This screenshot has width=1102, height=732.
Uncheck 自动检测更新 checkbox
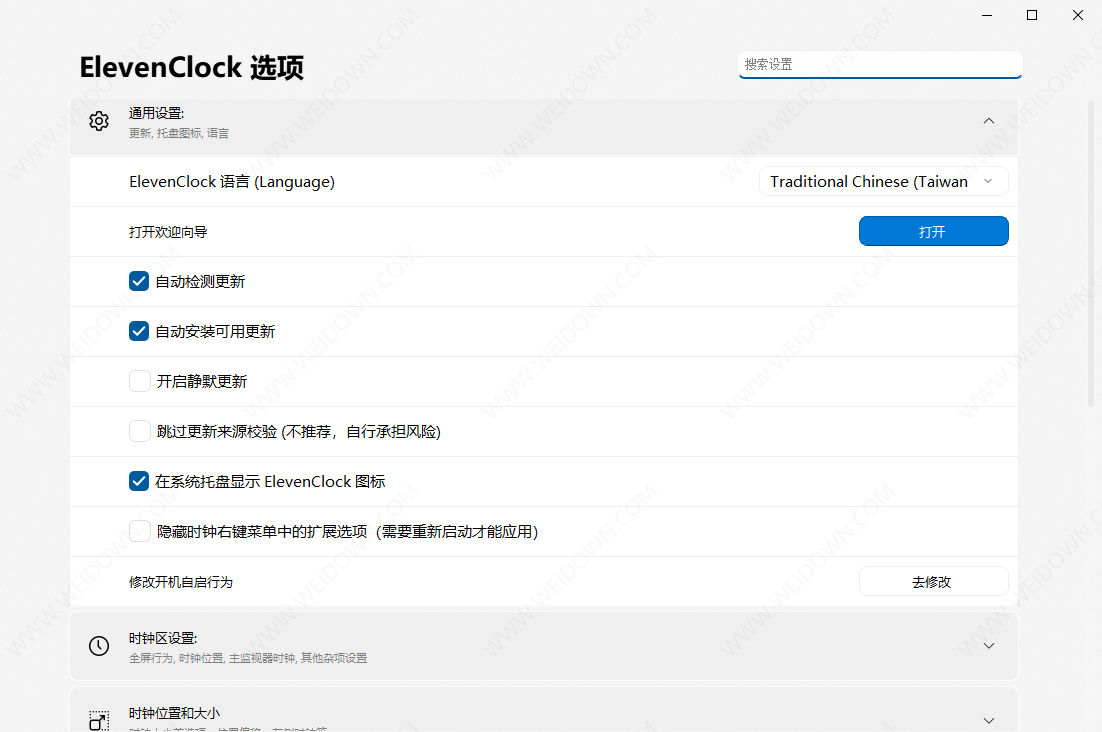[138, 281]
